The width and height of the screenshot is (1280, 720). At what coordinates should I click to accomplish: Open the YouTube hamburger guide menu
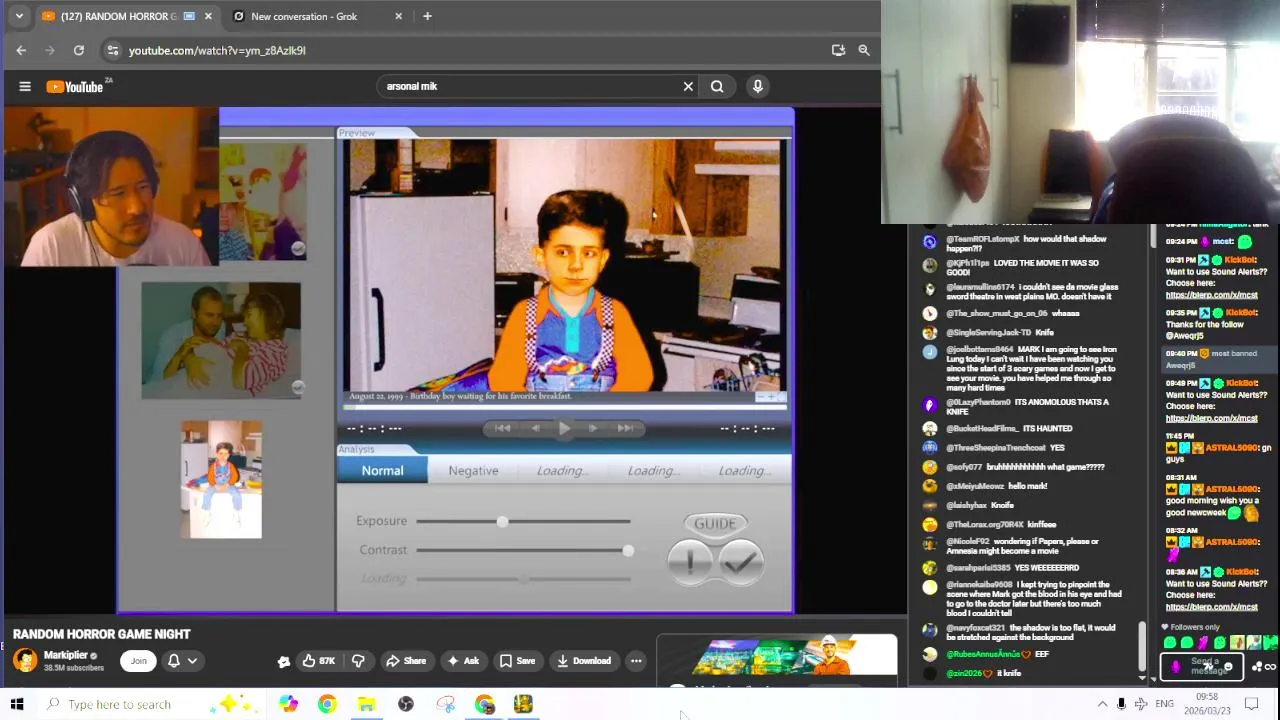pyautogui.click(x=25, y=86)
